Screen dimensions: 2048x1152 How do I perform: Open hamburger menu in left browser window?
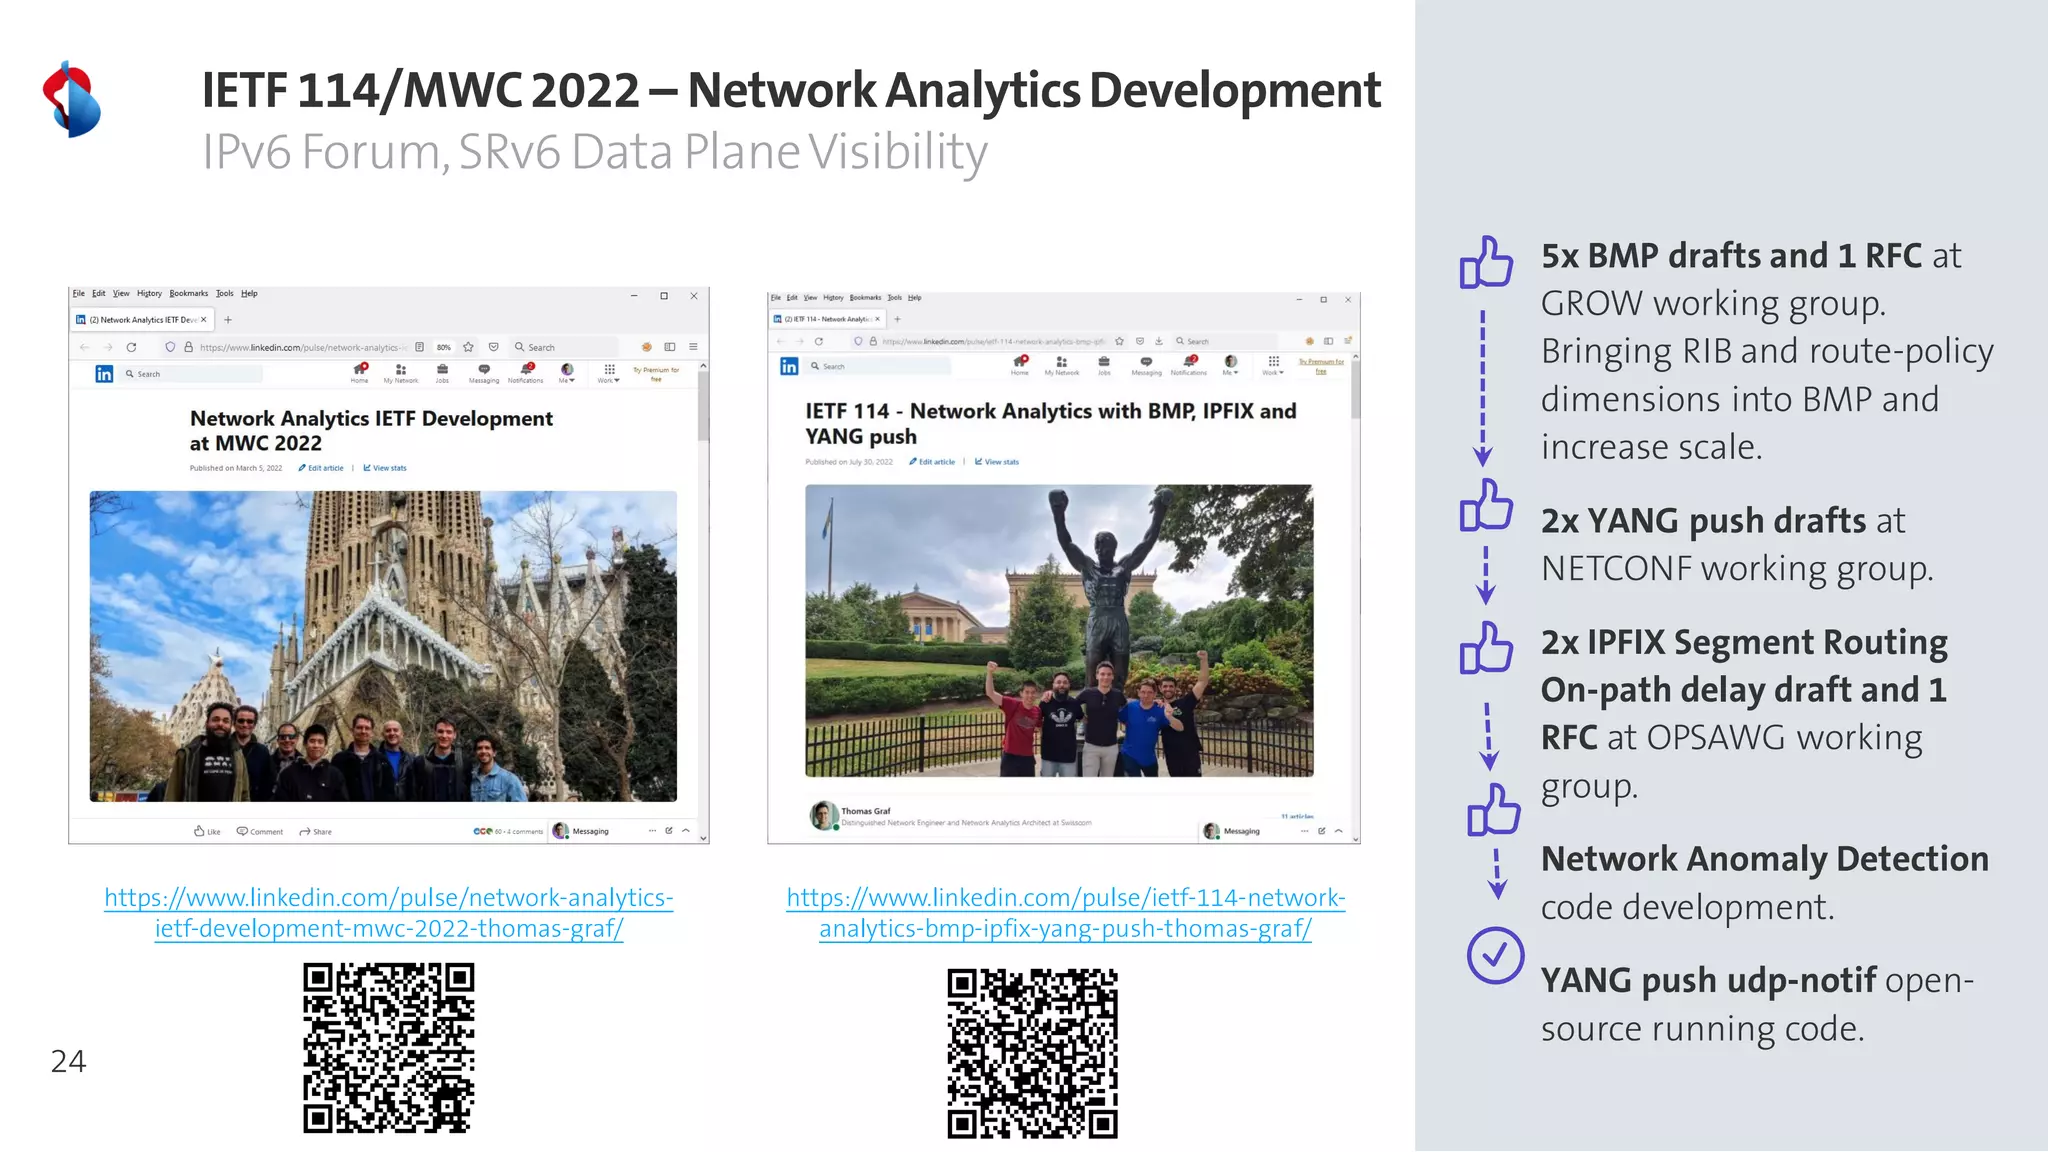click(693, 347)
